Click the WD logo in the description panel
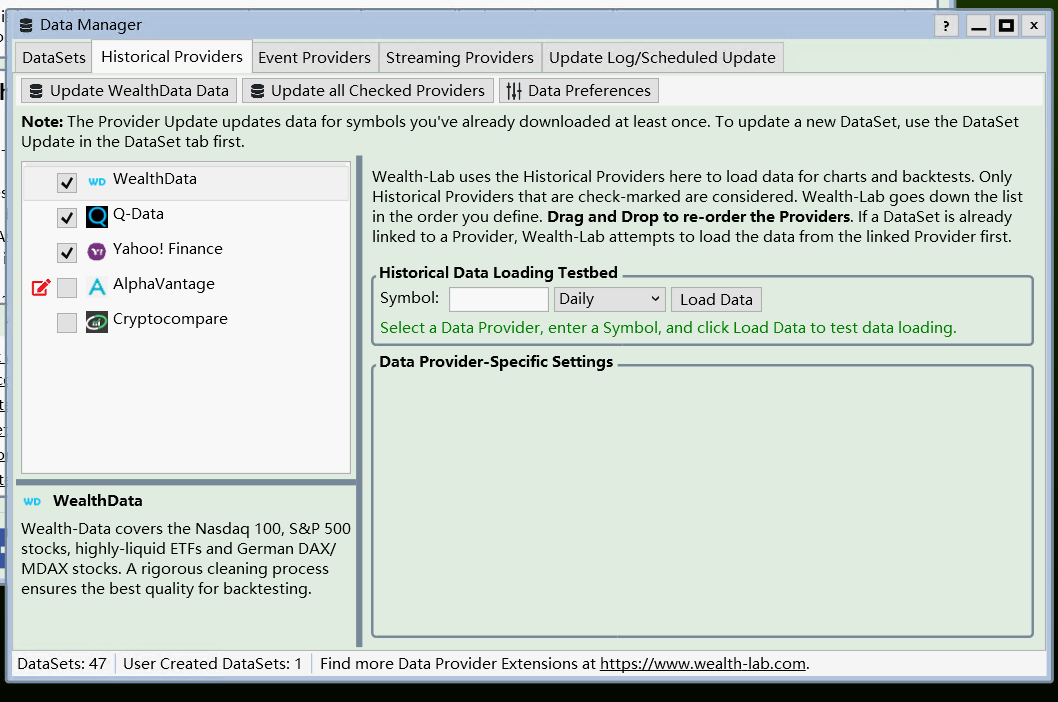Viewport: 1058px width, 702px height. 32,502
